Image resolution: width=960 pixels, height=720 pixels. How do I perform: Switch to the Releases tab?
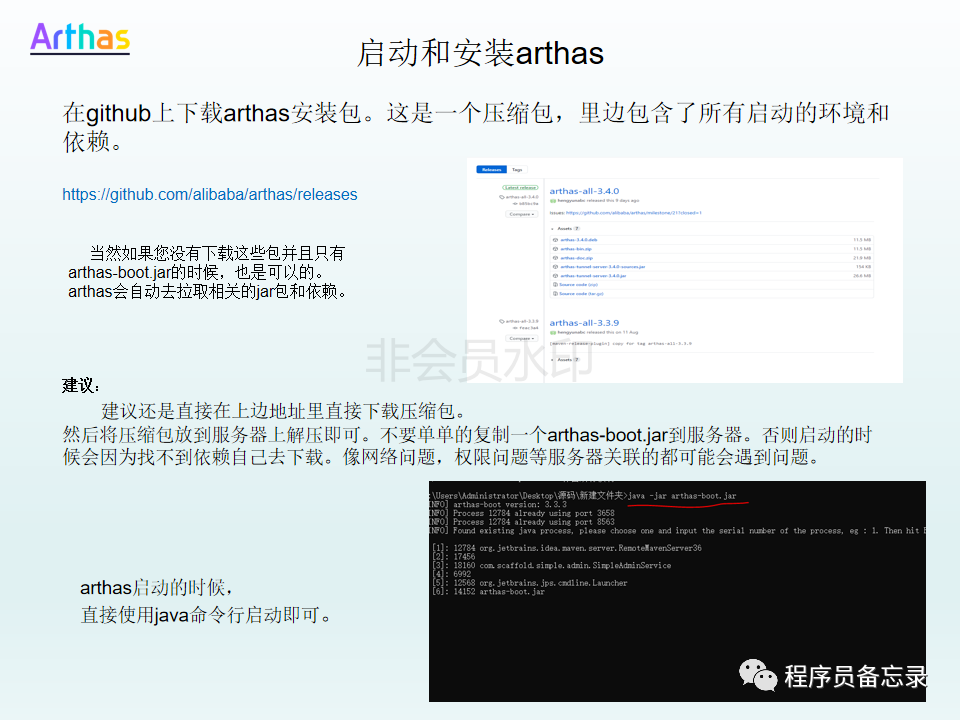pyautogui.click(x=492, y=170)
